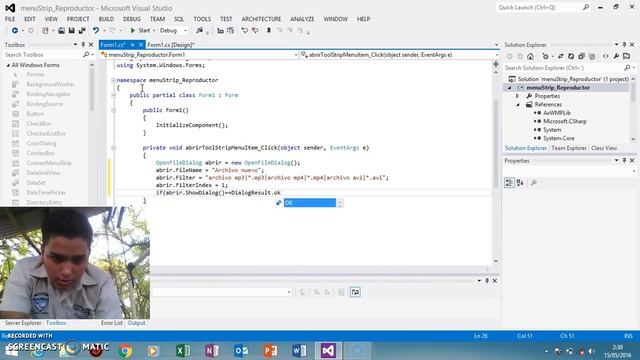Collapse the All Windows Forms toolbox group
The height and width of the screenshot is (360, 640).
point(8,65)
